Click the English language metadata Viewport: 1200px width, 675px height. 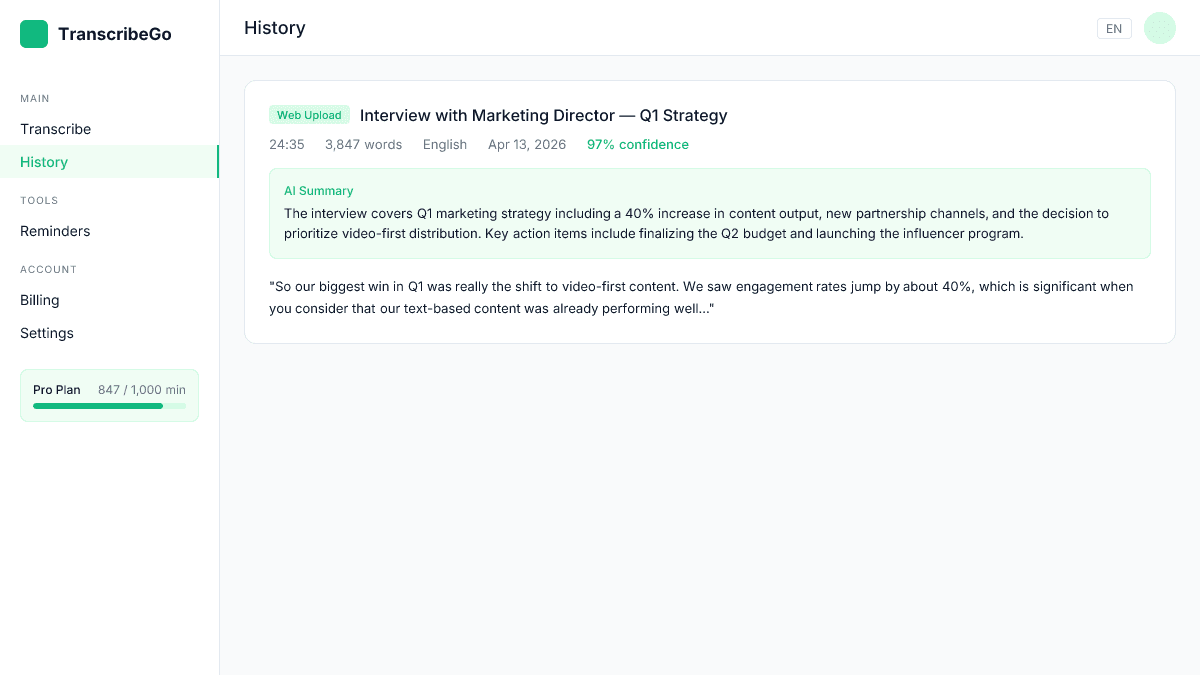tap(444, 144)
